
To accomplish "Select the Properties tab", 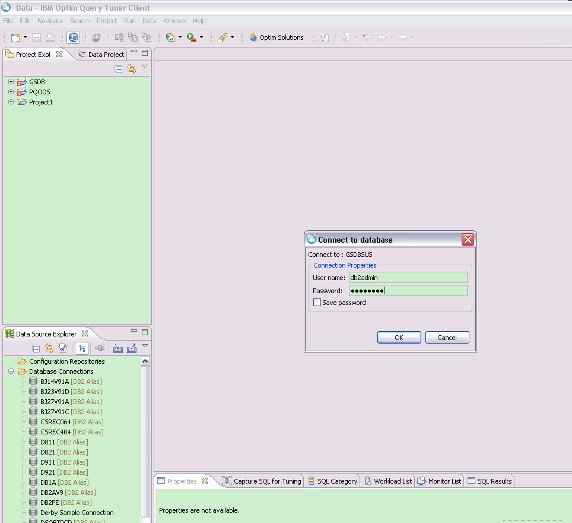I will point(182,481).
